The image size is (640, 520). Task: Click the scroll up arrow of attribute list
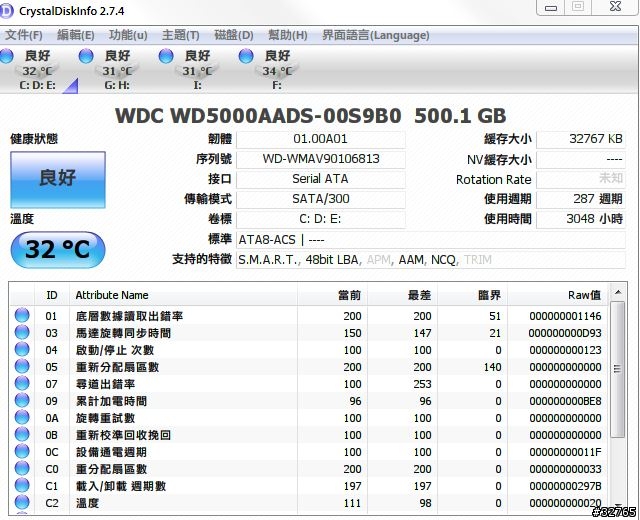pos(618,292)
